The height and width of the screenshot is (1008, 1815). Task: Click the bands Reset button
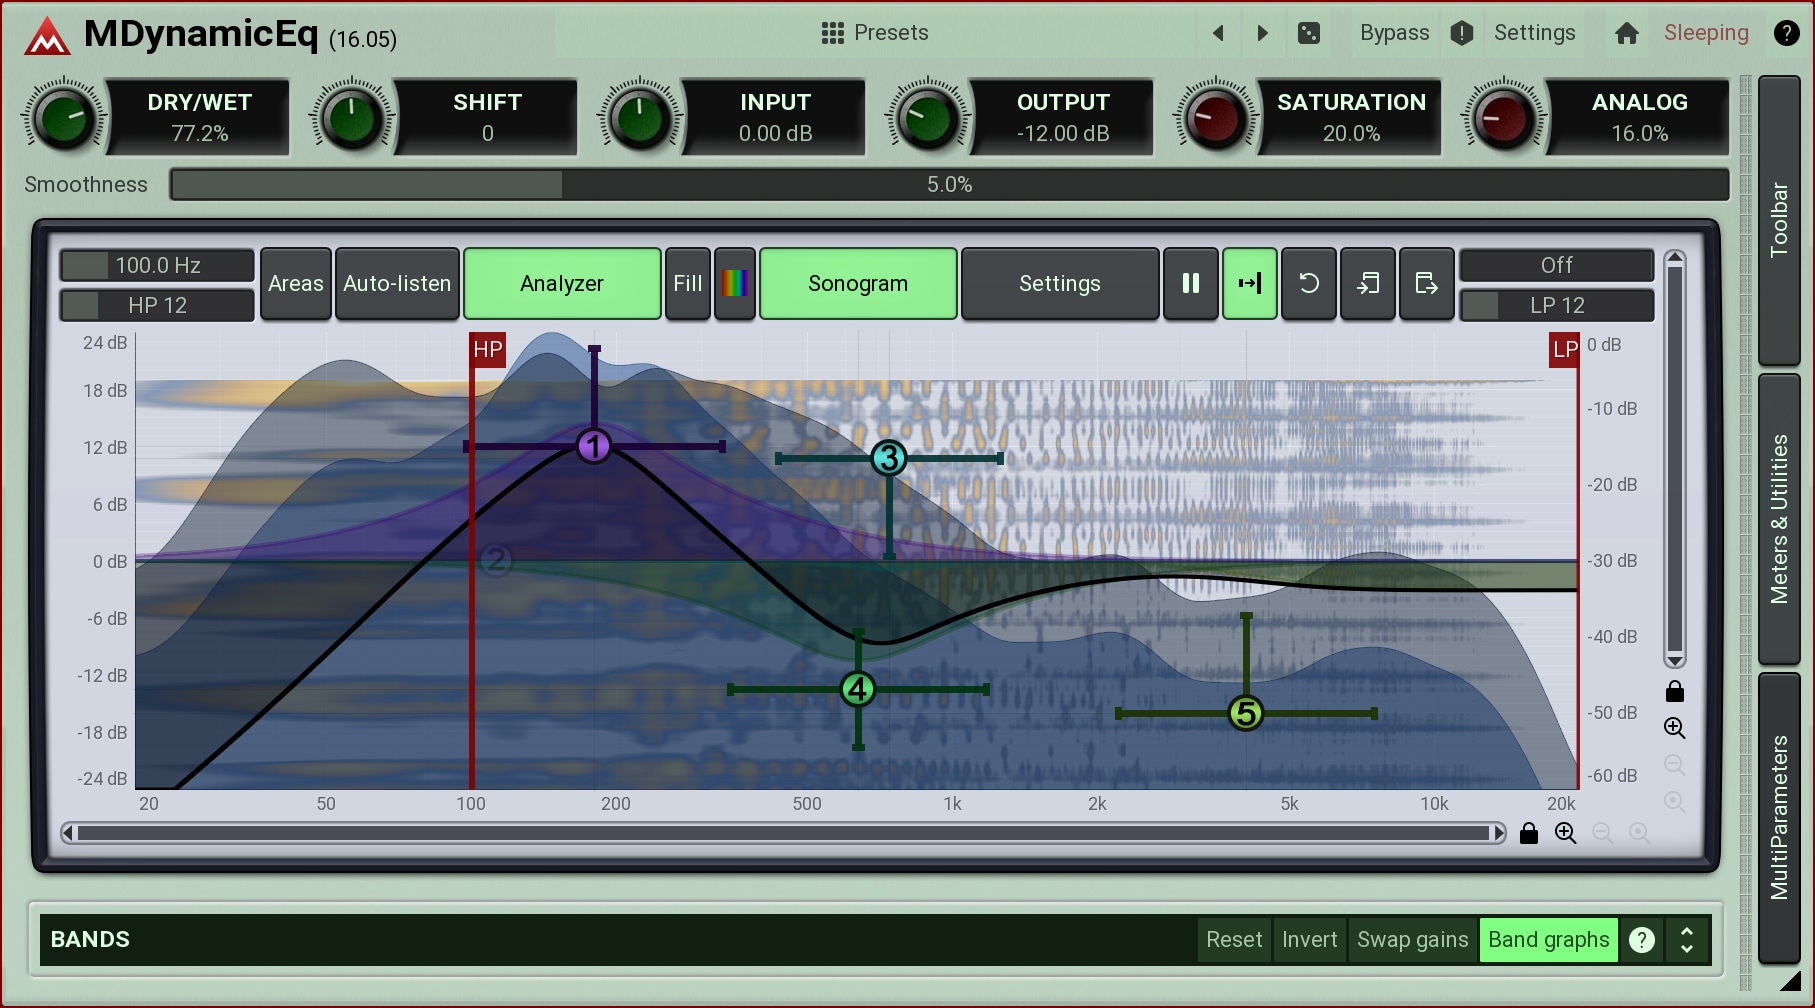(x=1234, y=940)
